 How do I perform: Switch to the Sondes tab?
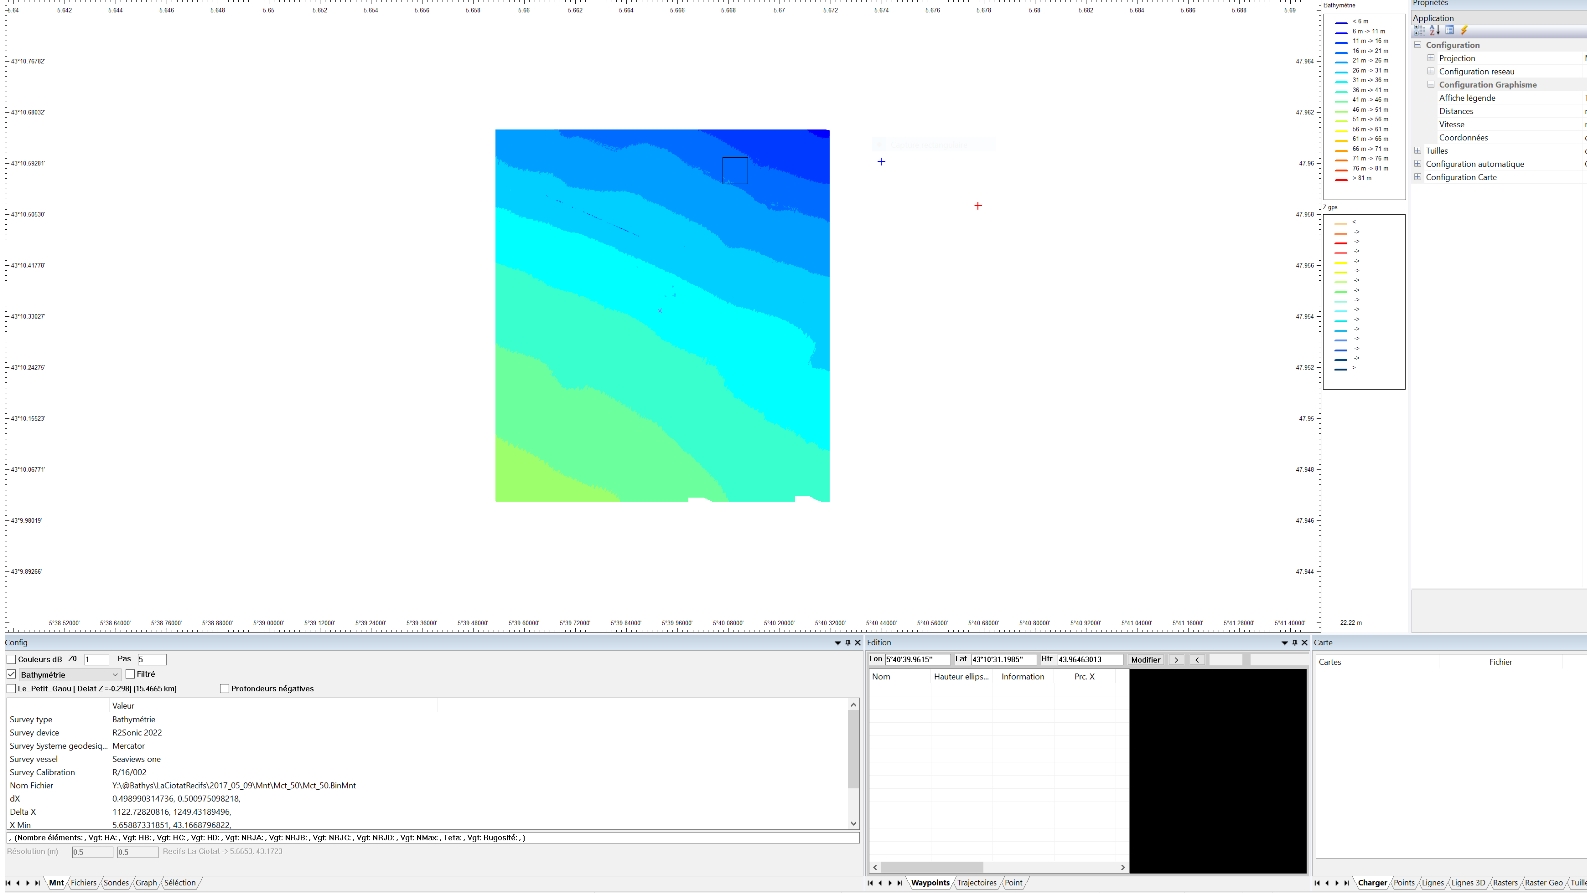[x=116, y=883]
